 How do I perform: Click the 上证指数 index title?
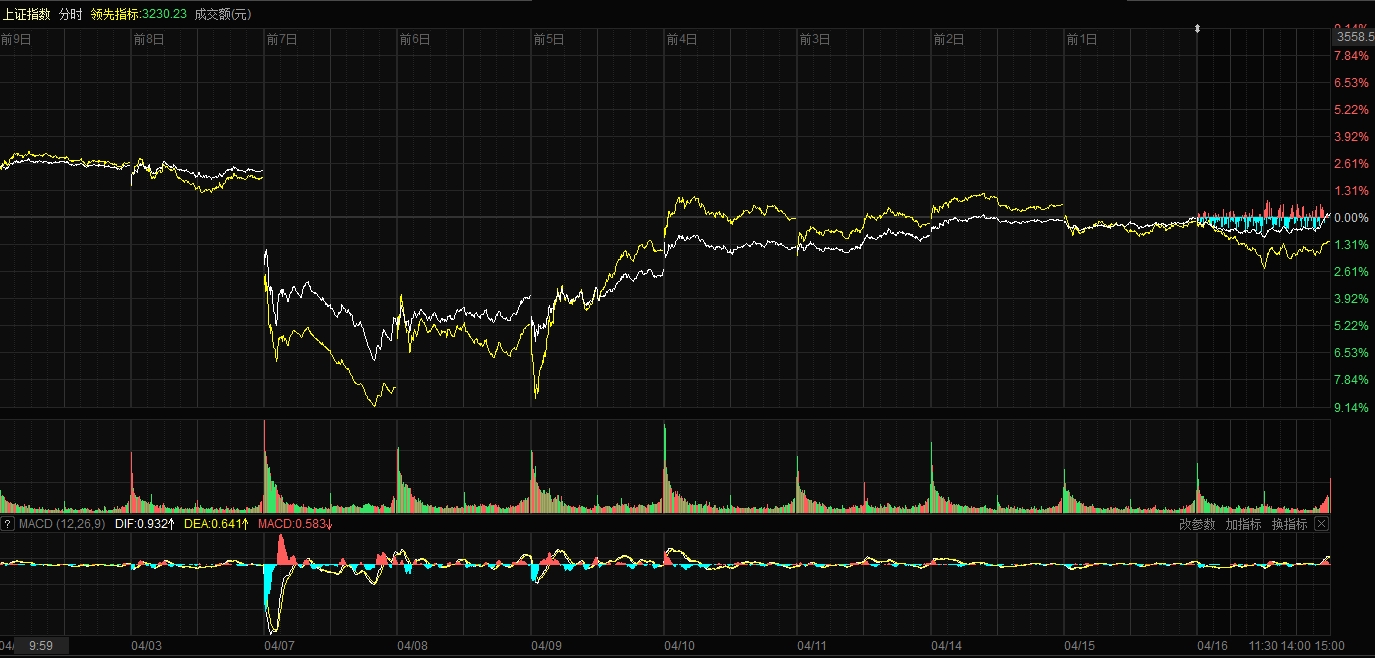click(x=26, y=14)
